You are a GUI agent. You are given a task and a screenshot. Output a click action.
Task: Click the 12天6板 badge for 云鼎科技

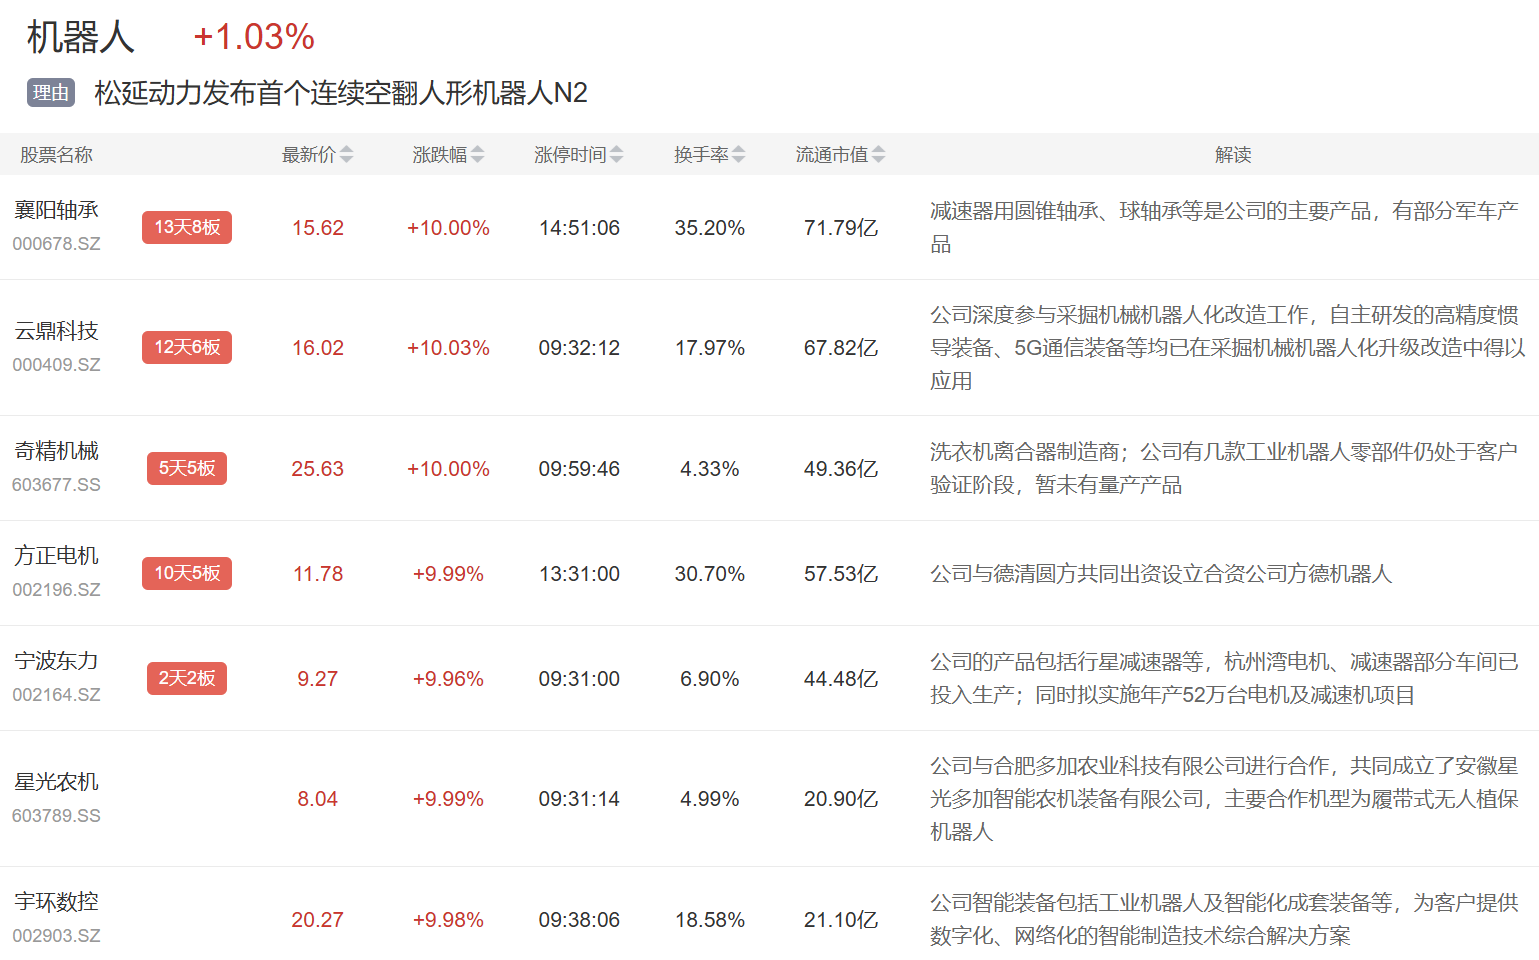tap(187, 347)
